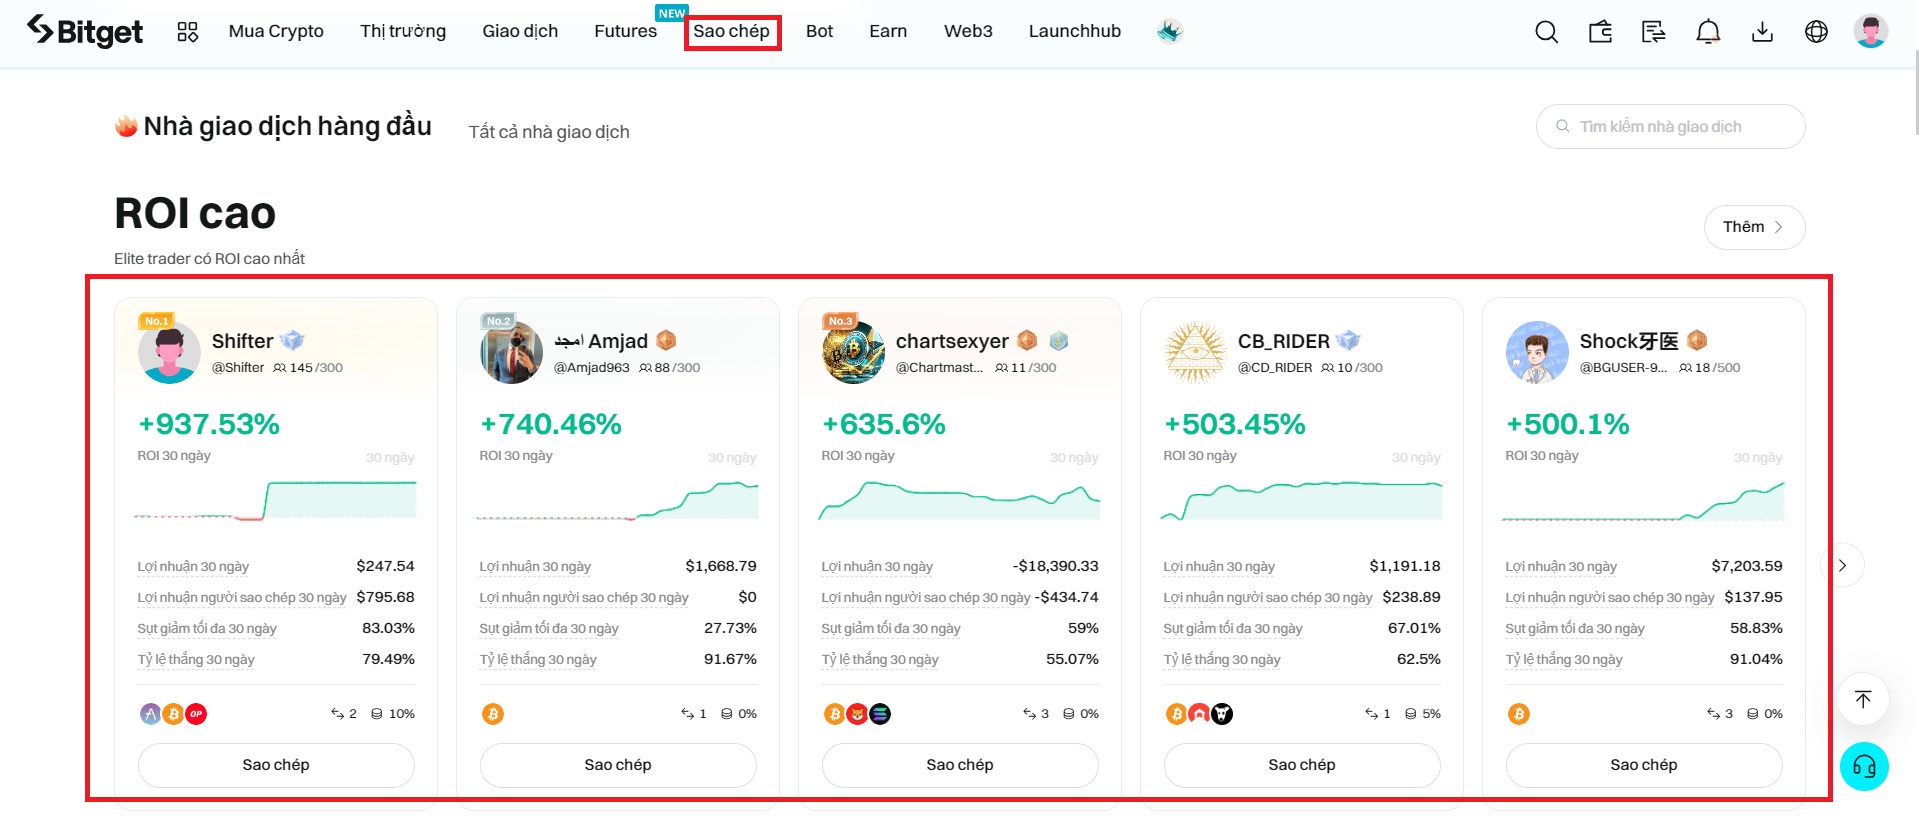The width and height of the screenshot is (1919, 818).
Task: Click the Thêm button for ROI cao
Action: pyautogui.click(x=1754, y=227)
